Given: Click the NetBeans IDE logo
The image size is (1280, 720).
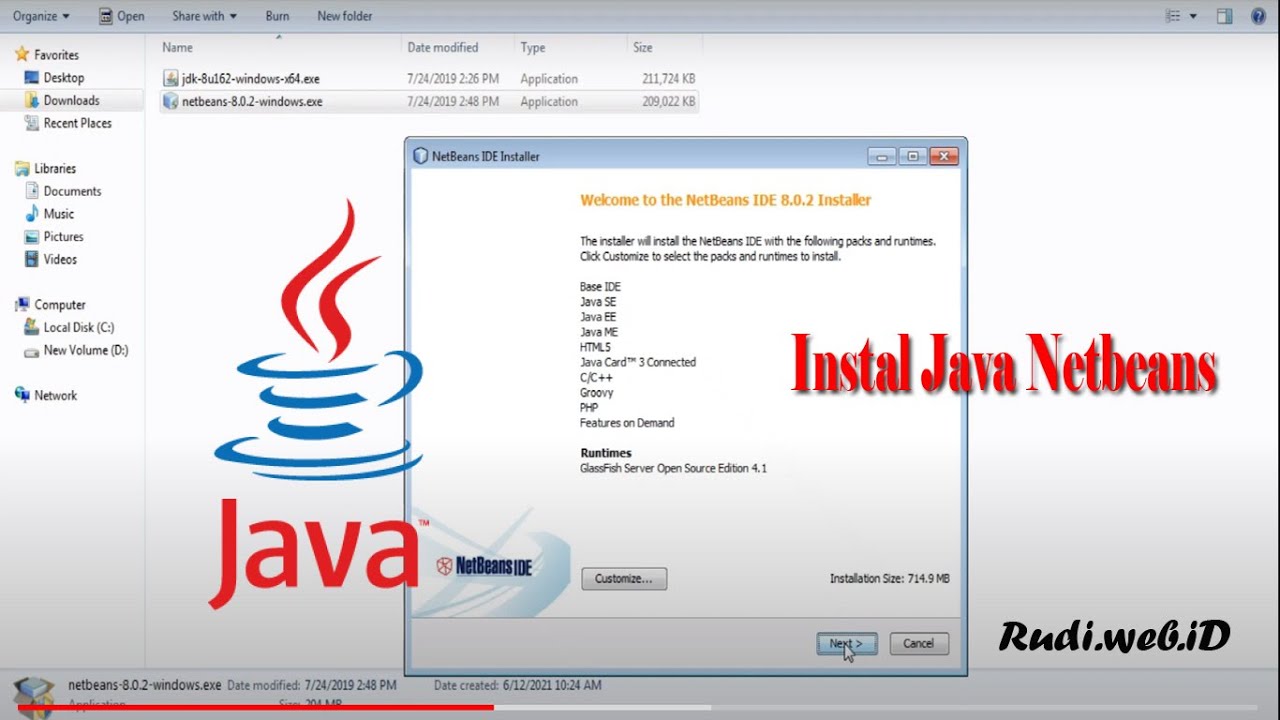Looking at the screenshot, I should (485, 566).
